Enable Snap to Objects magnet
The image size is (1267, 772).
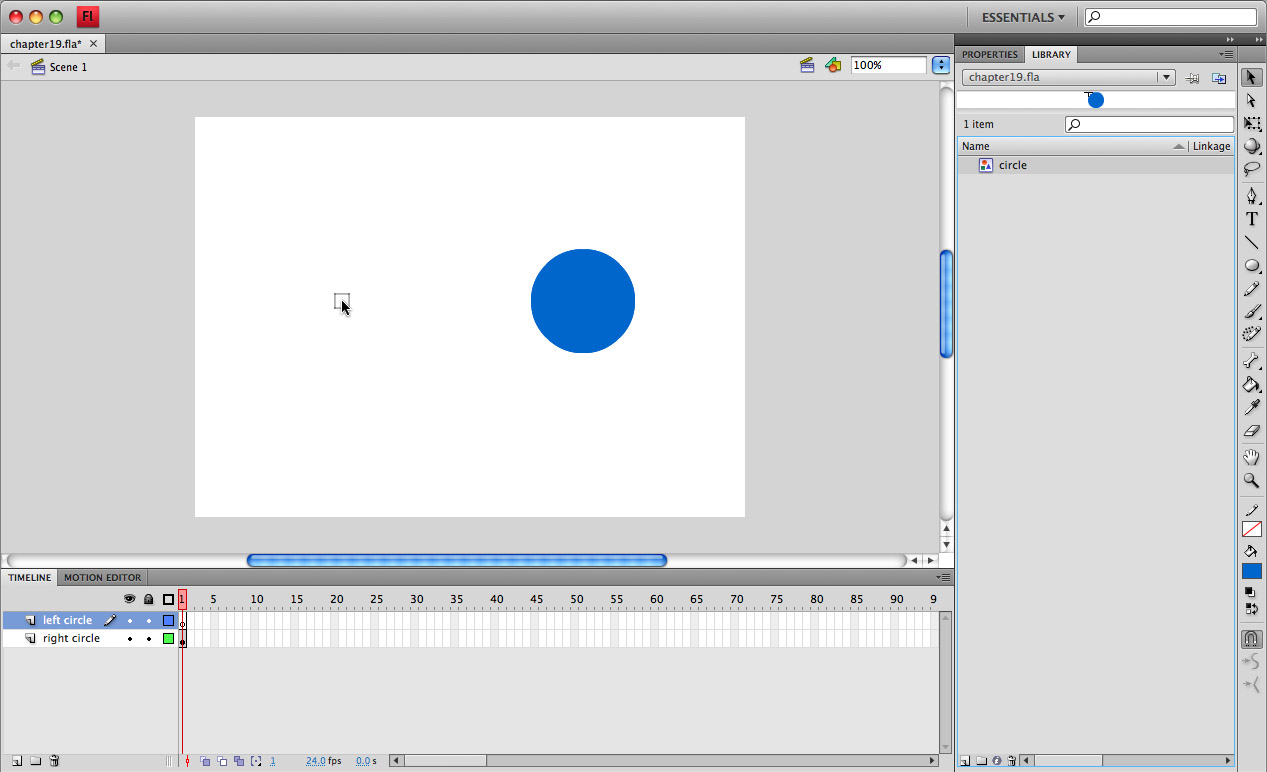tap(1251, 638)
